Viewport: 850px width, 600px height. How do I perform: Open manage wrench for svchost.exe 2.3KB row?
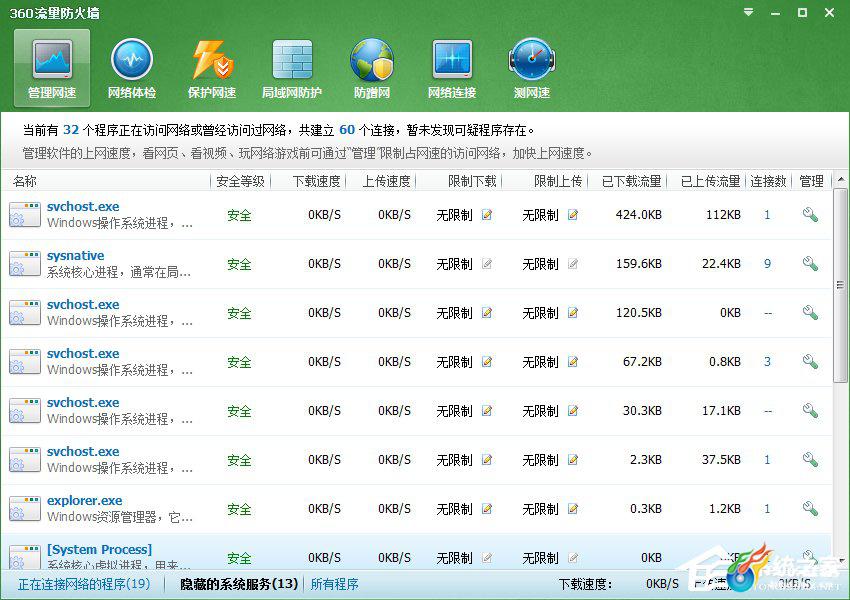point(810,459)
